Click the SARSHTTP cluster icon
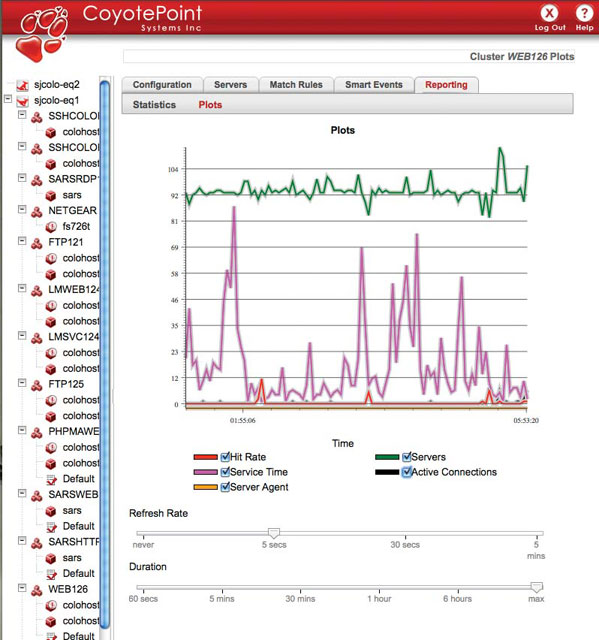 pos(37,543)
